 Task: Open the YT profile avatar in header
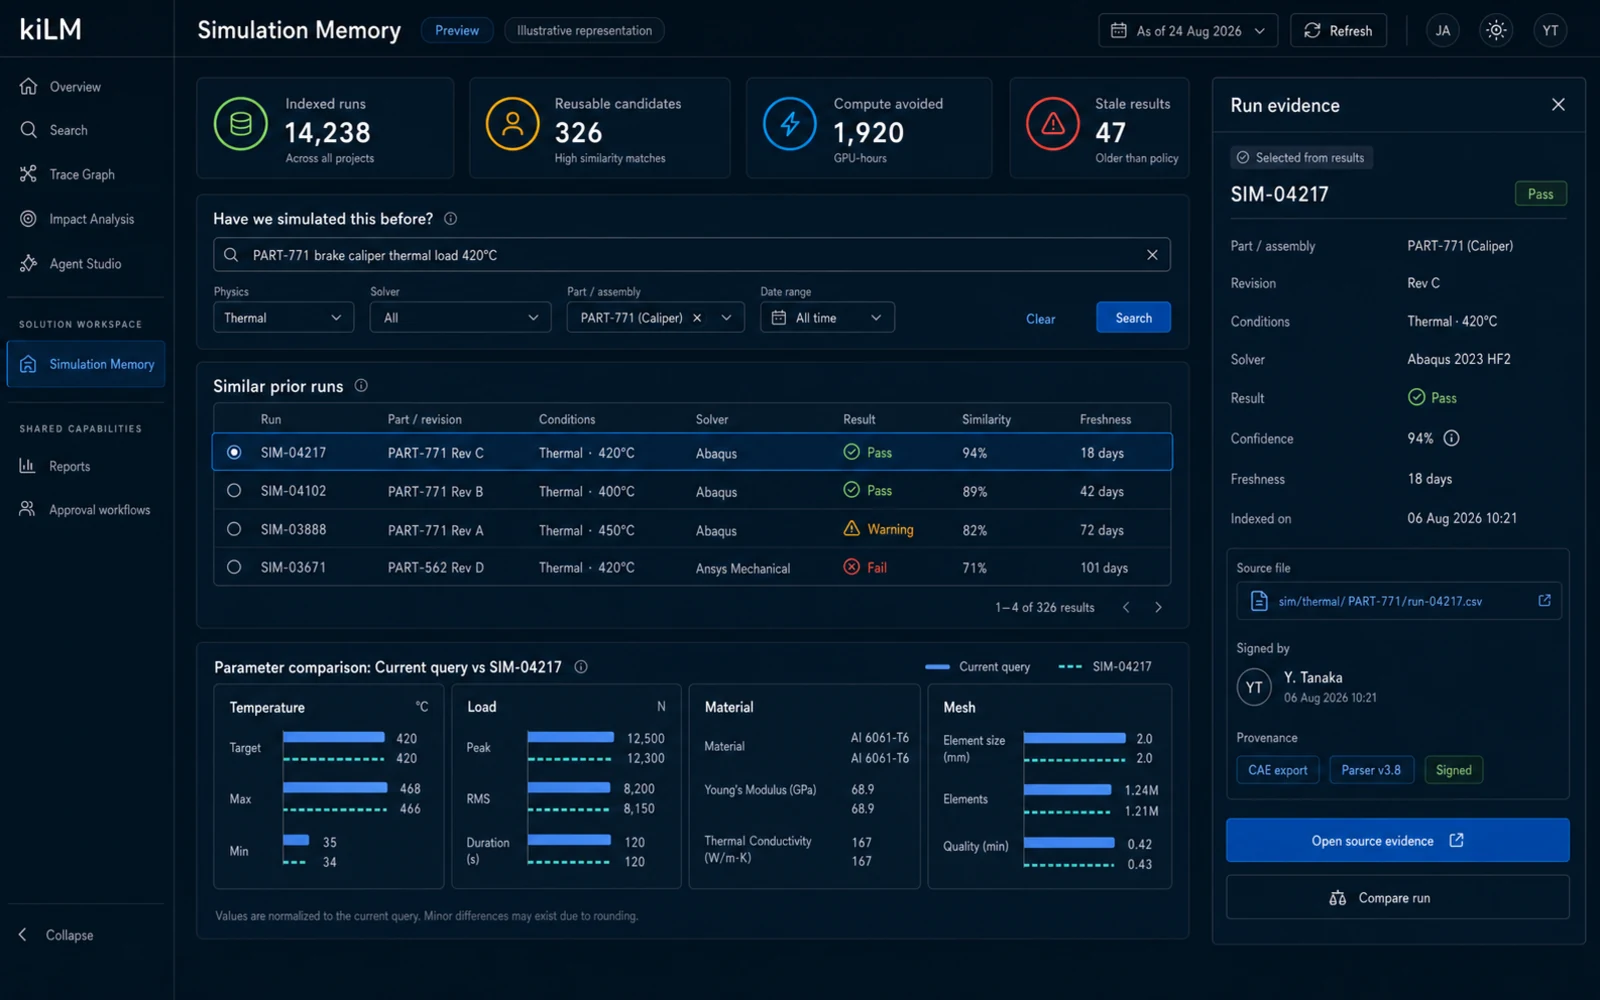point(1550,30)
